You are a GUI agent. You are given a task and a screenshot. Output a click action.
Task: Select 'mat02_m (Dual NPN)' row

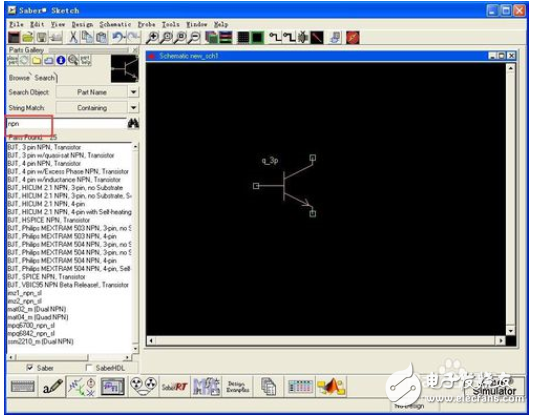tap(69, 309)
